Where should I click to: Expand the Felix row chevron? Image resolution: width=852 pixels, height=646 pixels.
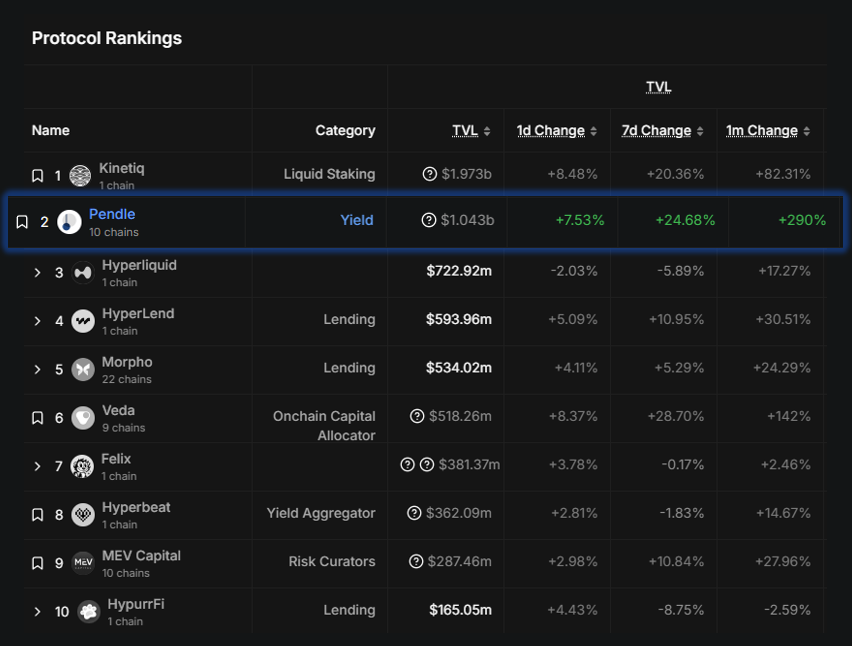(37, 466)
